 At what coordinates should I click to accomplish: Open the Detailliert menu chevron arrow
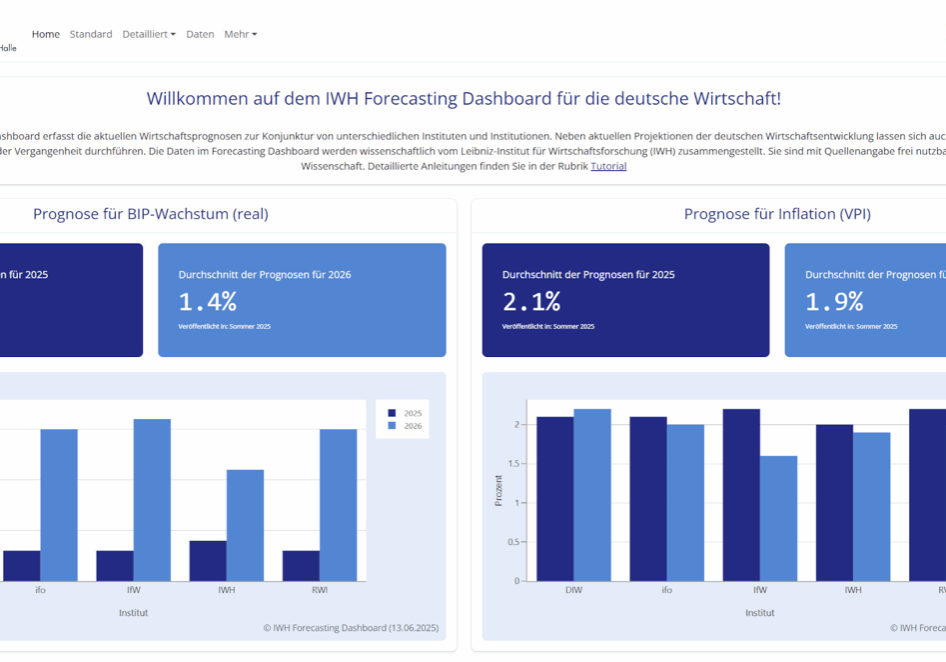(x=173, y=33)
